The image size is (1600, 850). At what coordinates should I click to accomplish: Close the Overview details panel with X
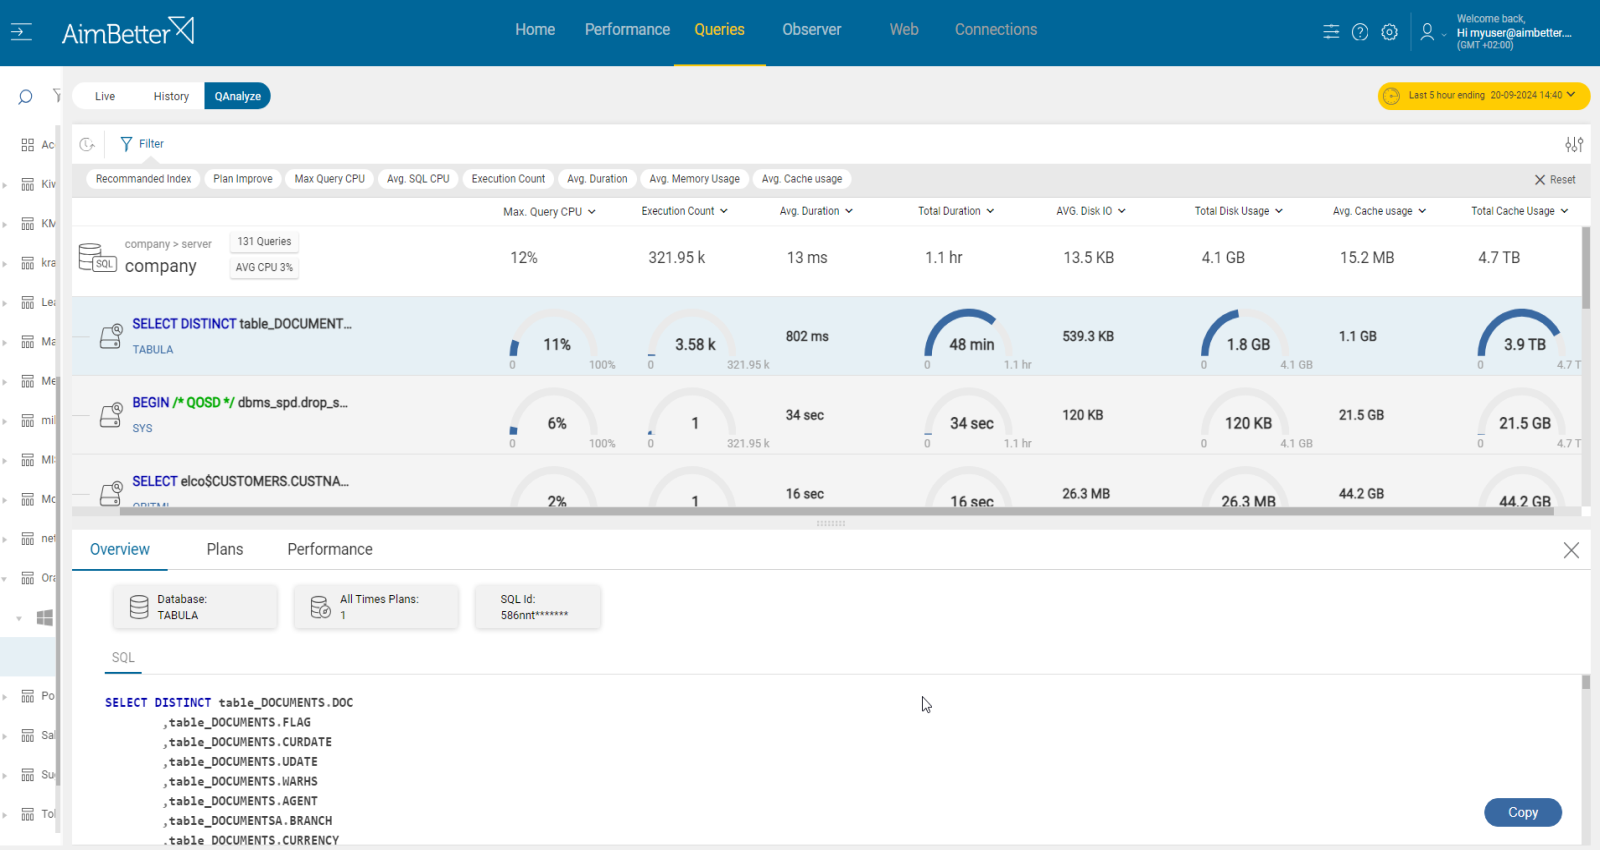click(1571, 550)
